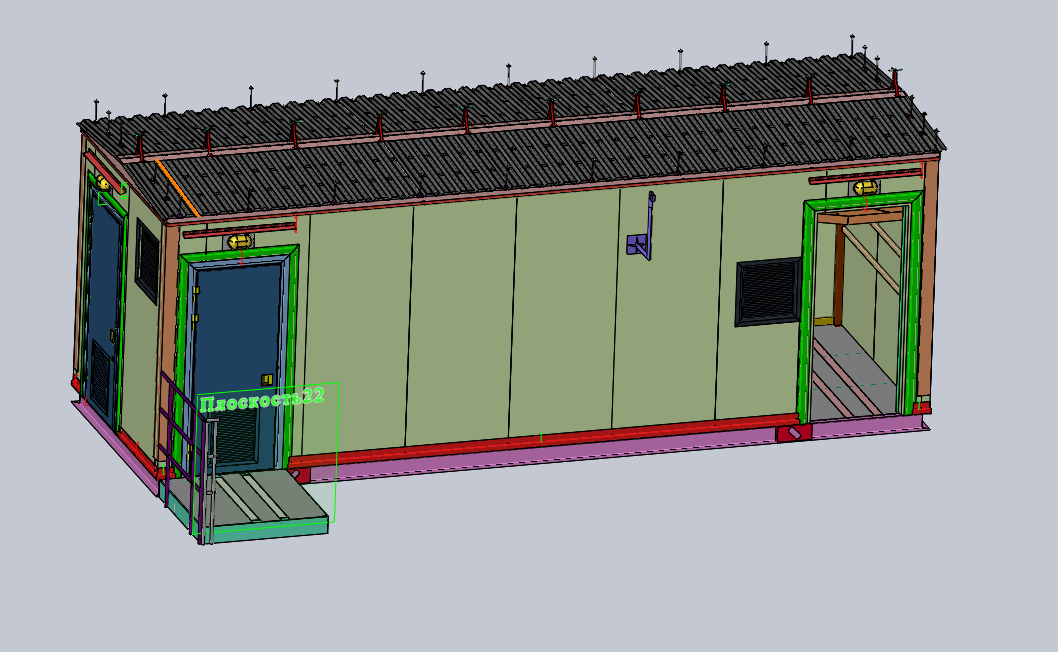Select the yellow lamp above the open doorway
The width and height of the screenshot is (1058, 652).
866,187
